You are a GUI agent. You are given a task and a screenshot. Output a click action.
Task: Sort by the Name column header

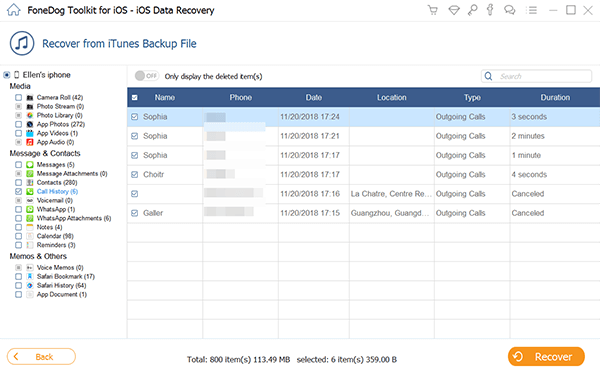[x=165, y=98]
